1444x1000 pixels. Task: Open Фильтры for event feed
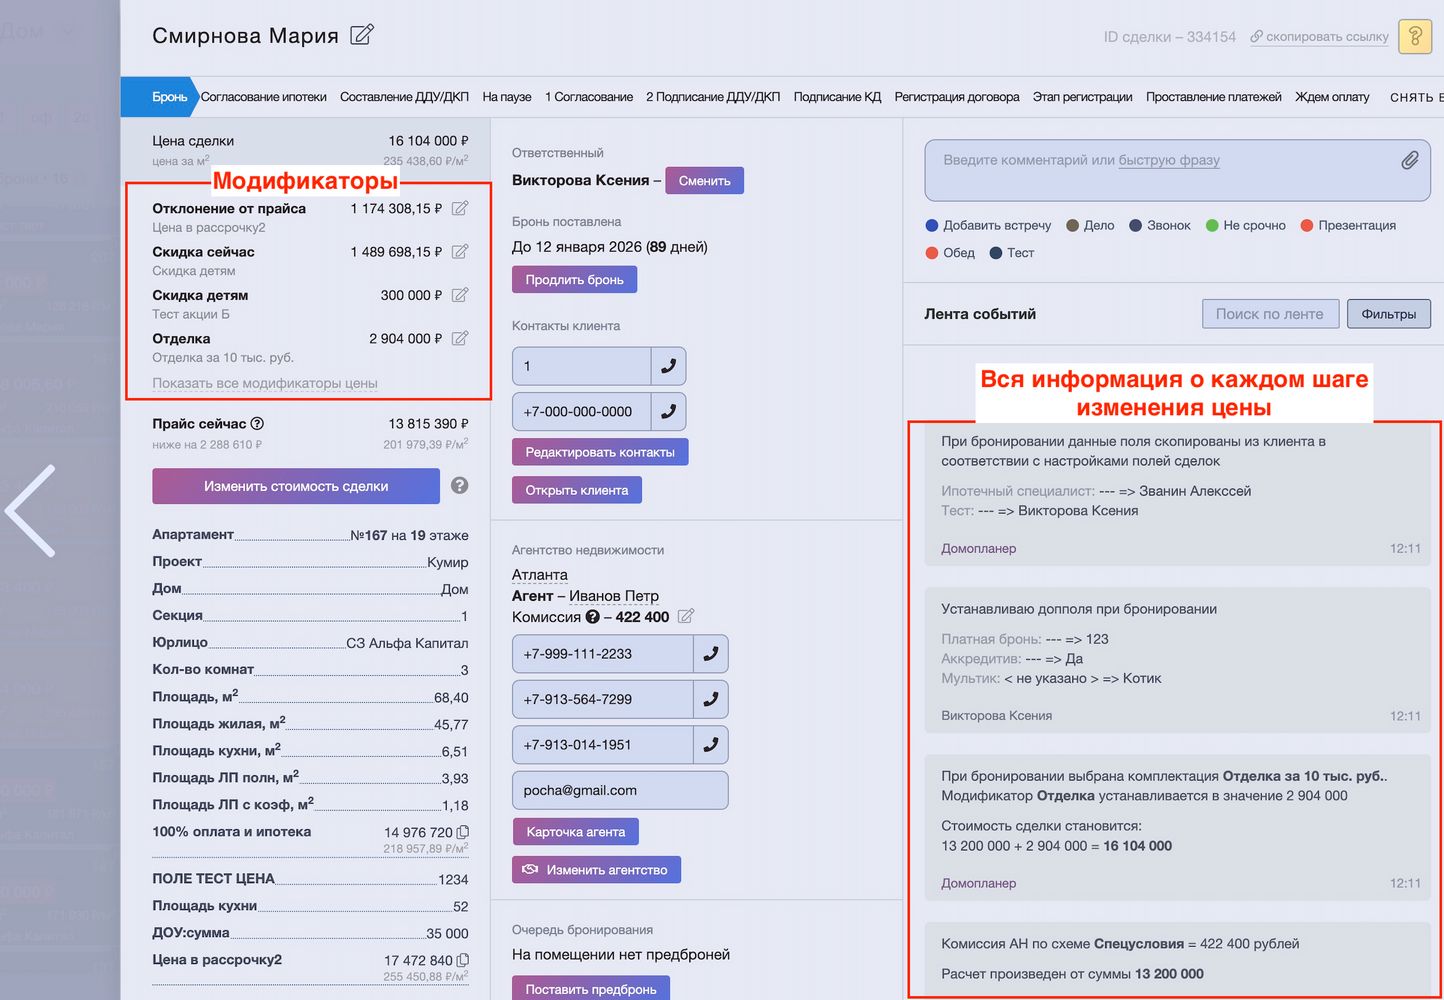[1389, 314]
